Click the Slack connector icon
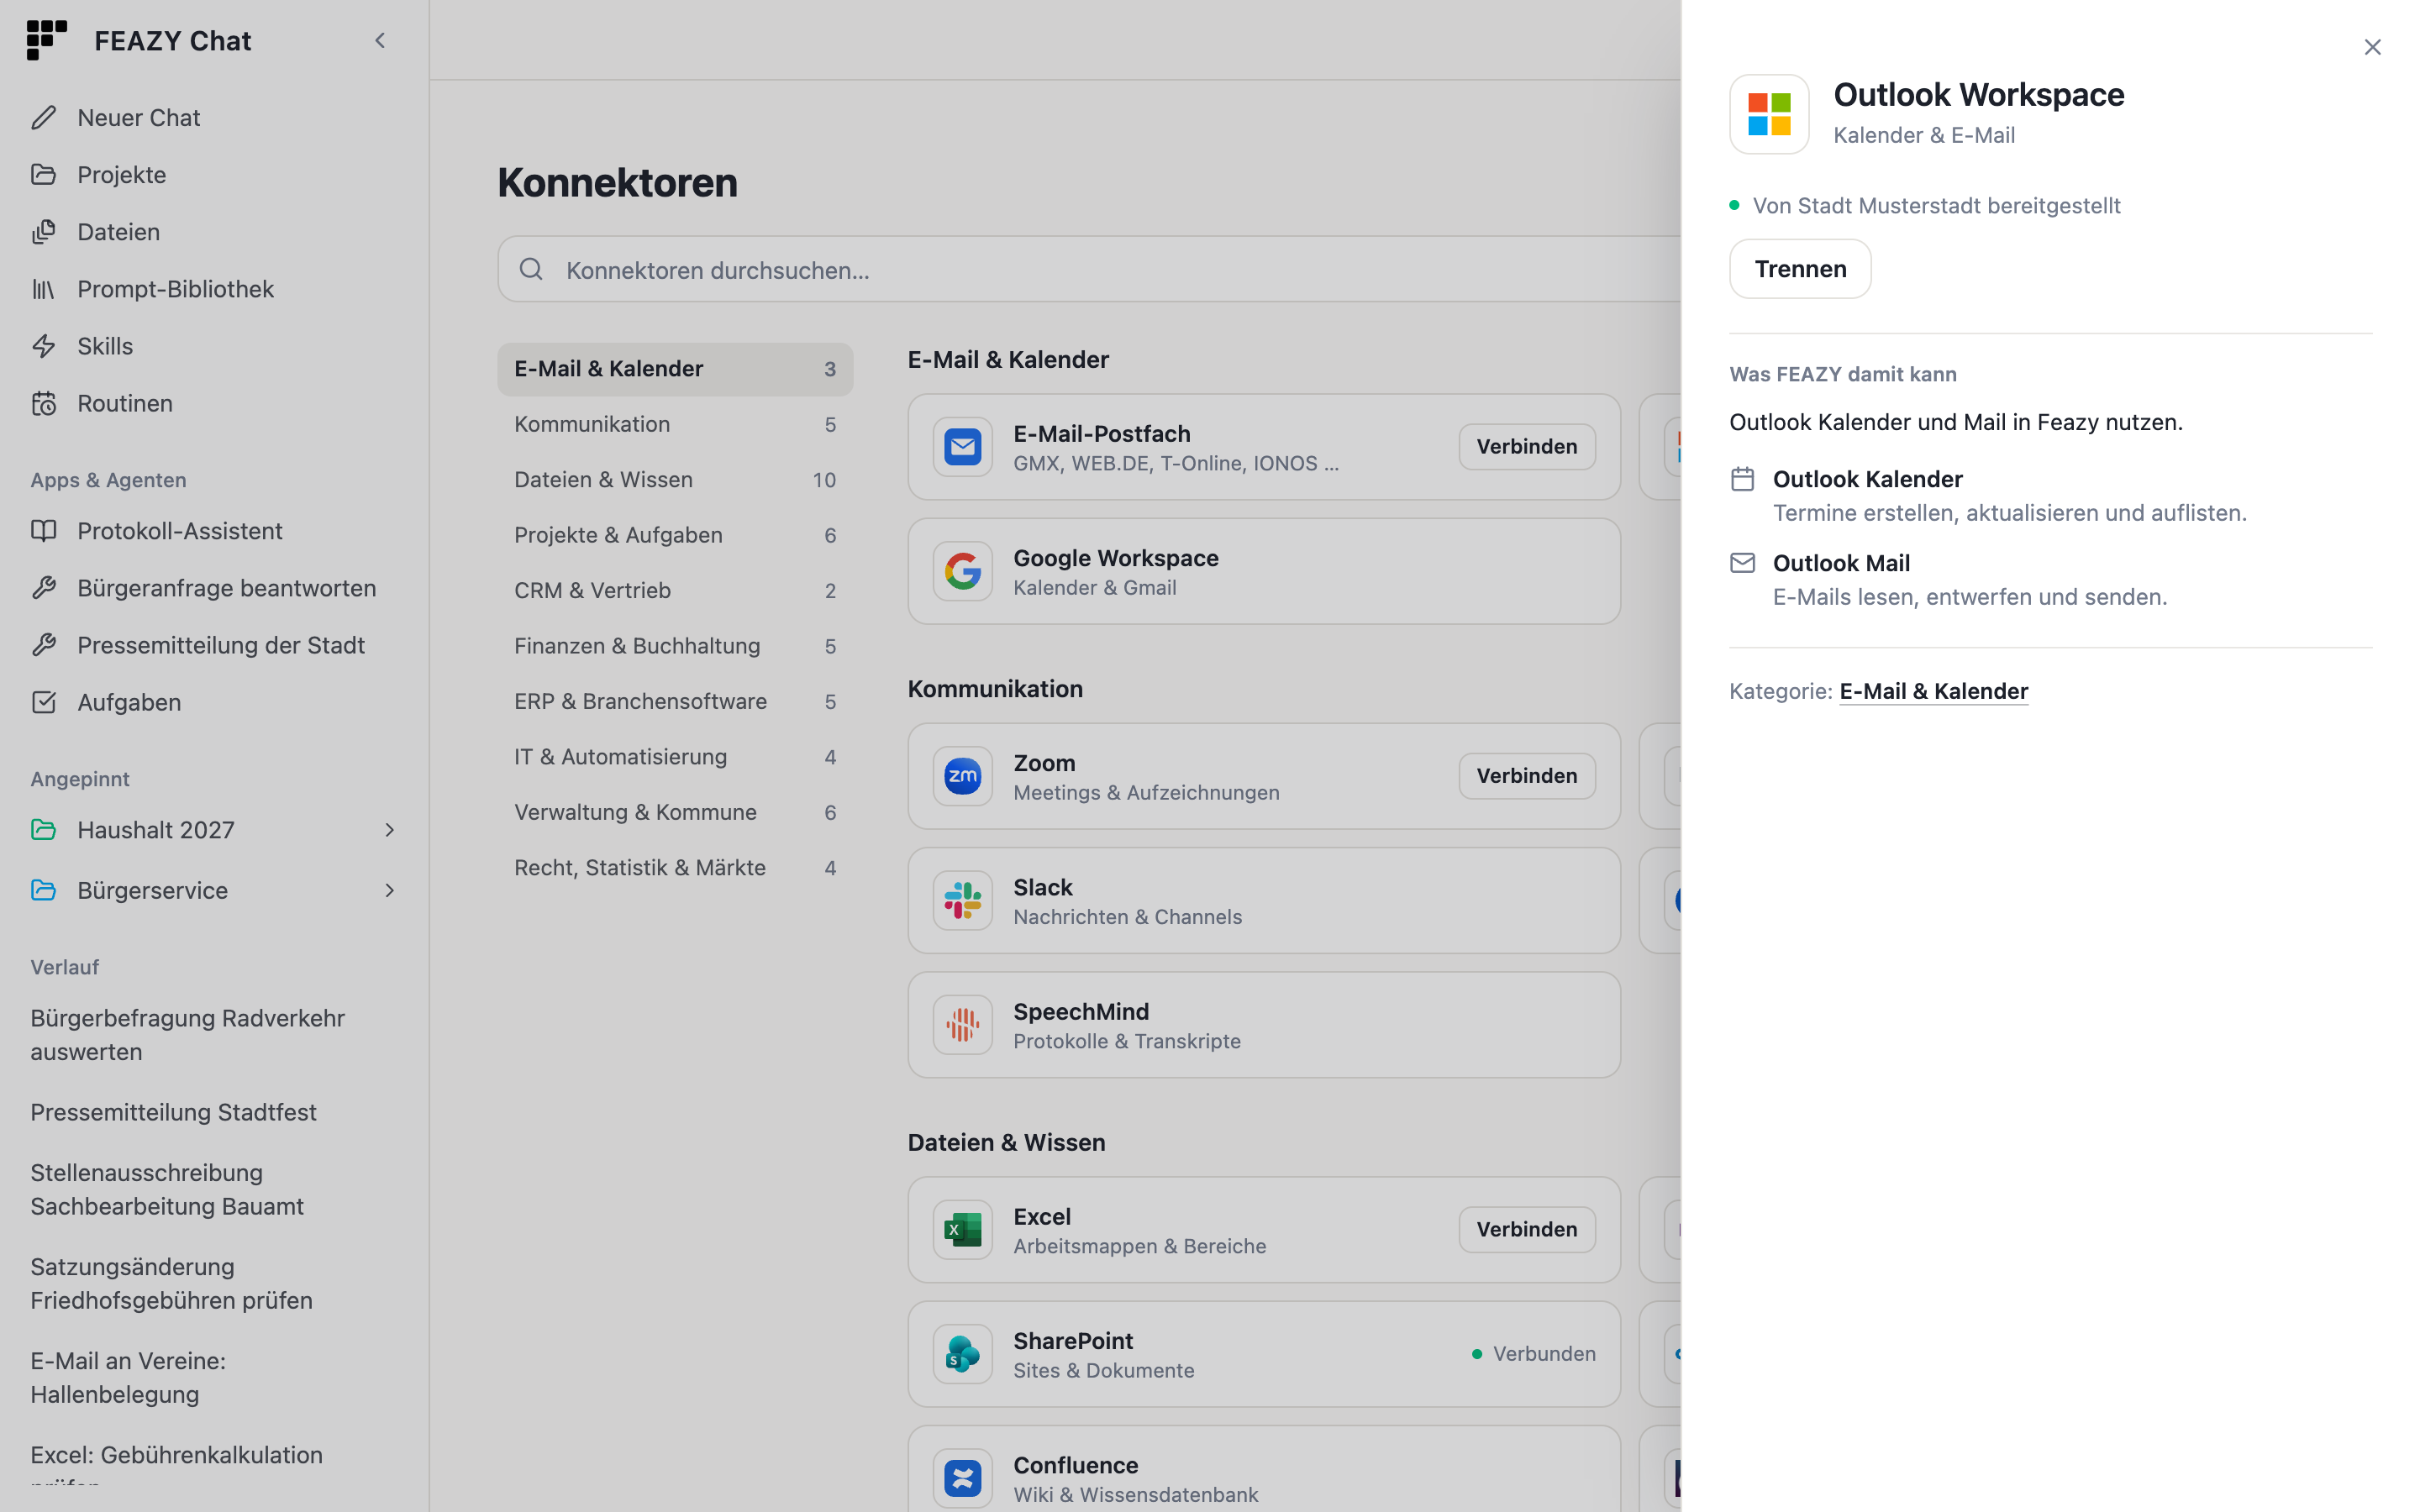2420x1512 pixels. point(962,900)
